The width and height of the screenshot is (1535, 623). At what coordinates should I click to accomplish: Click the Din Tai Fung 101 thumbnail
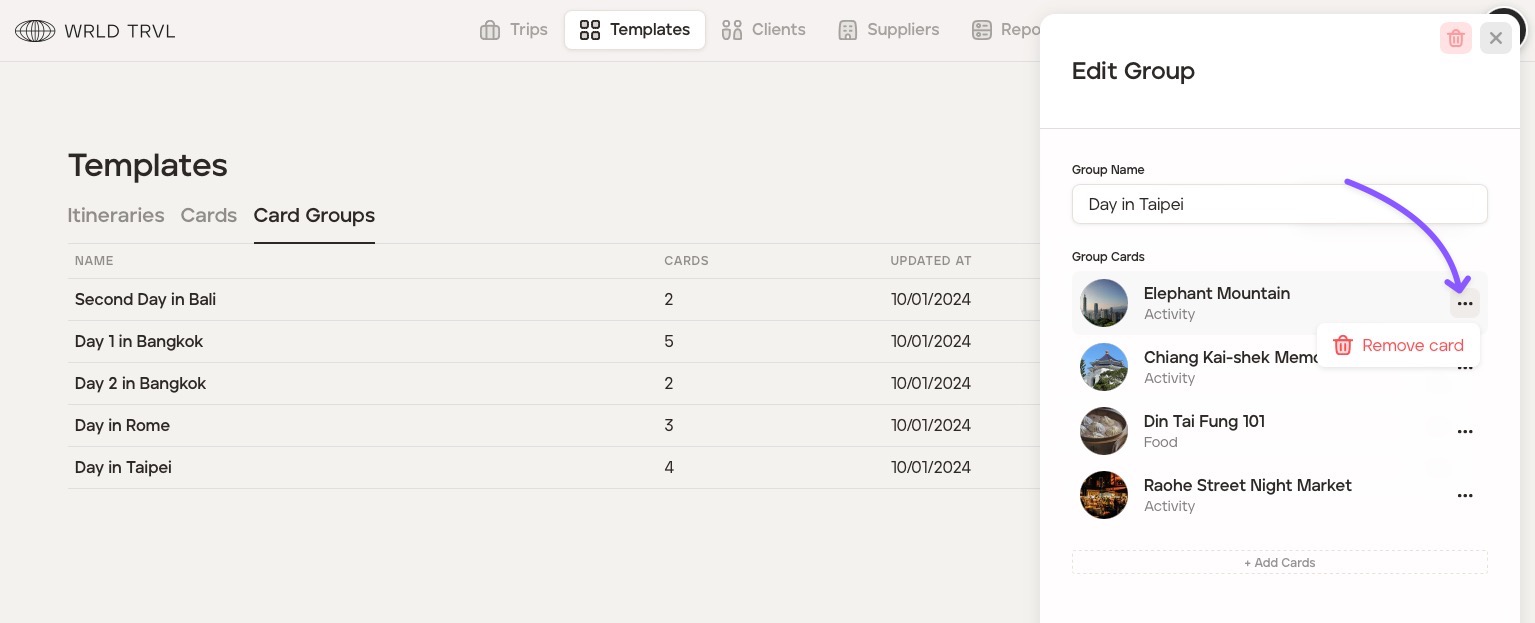[1104, 431]
